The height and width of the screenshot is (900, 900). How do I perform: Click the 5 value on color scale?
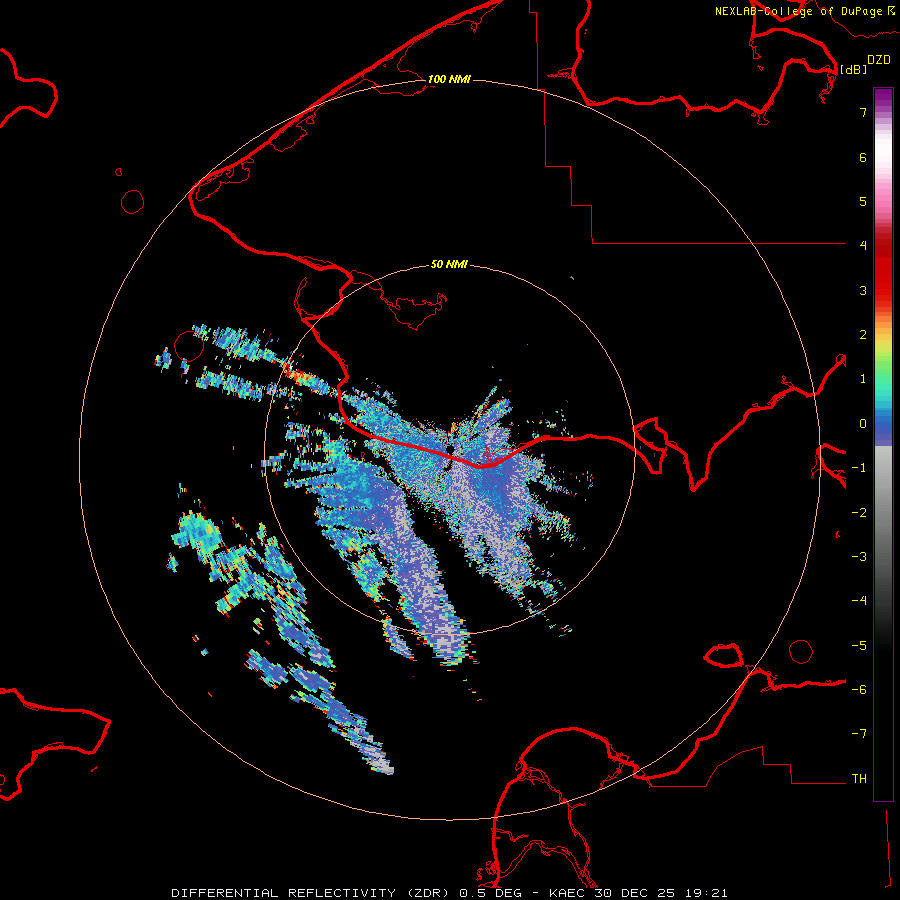click(863, 201)
